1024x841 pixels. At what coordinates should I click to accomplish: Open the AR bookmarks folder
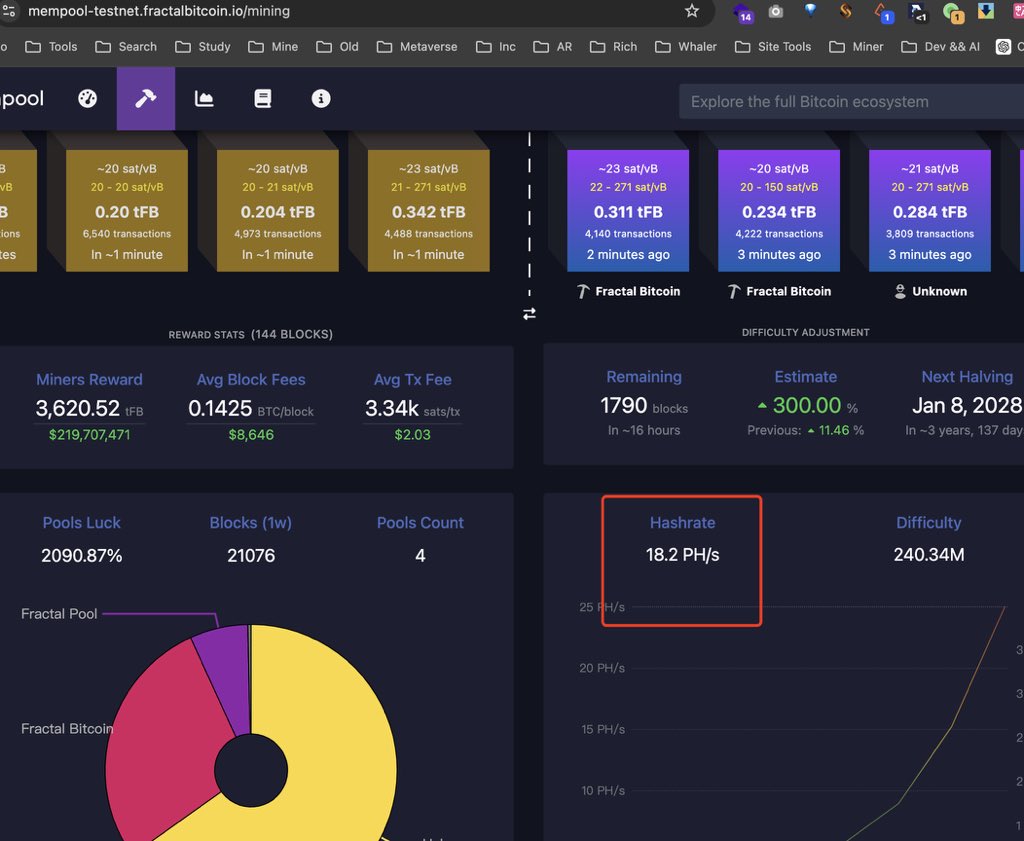[x=552, y=47]
